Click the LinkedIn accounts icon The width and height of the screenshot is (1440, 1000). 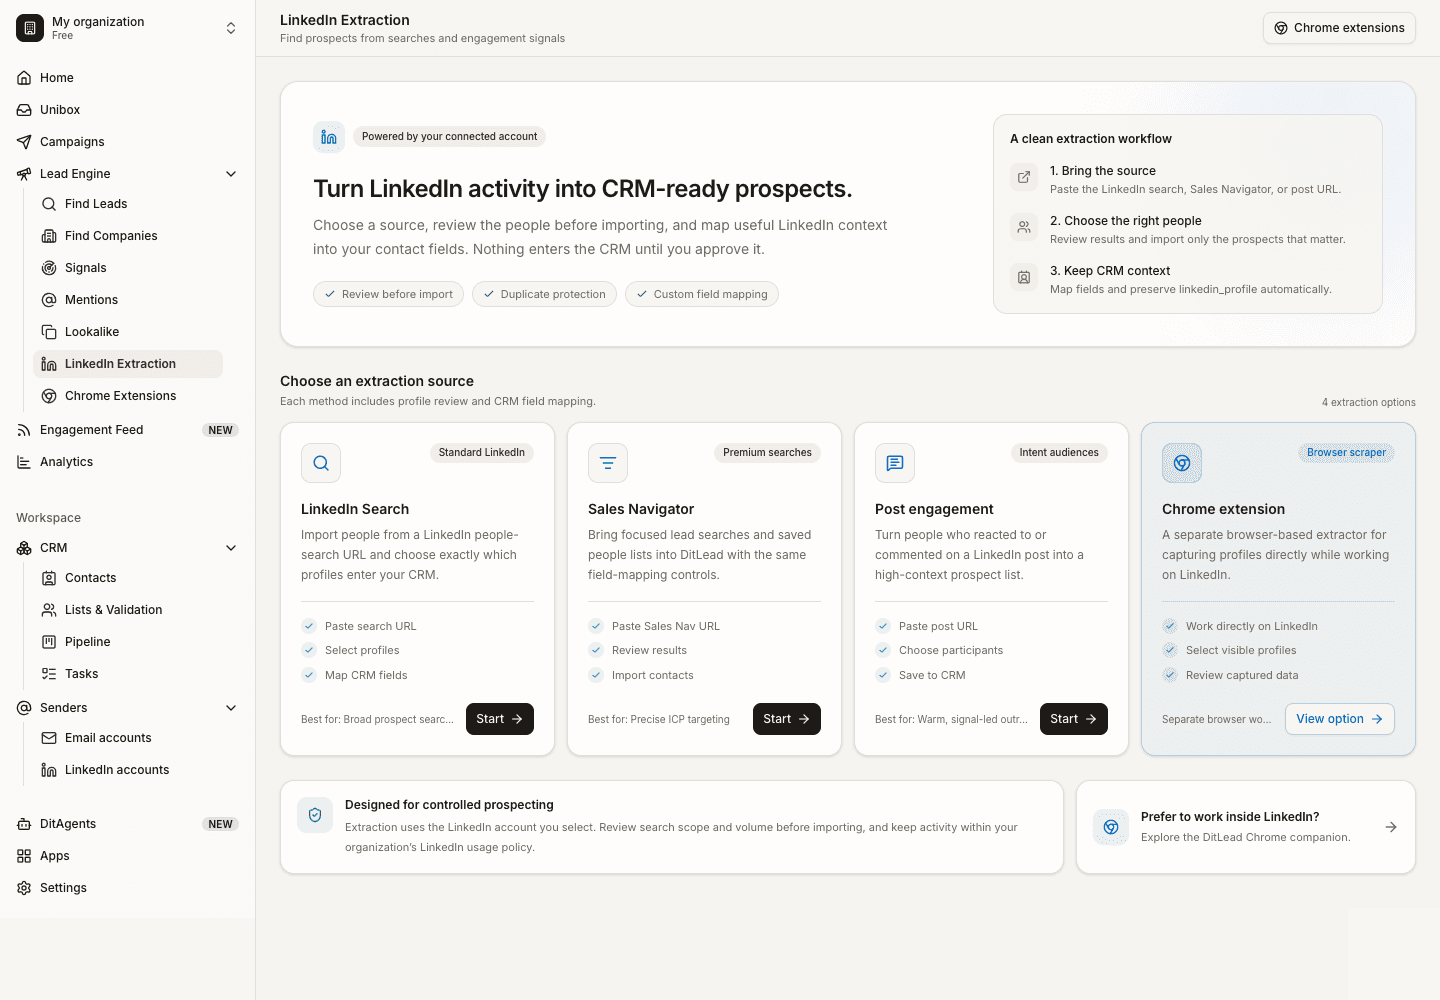click(49, 770)
